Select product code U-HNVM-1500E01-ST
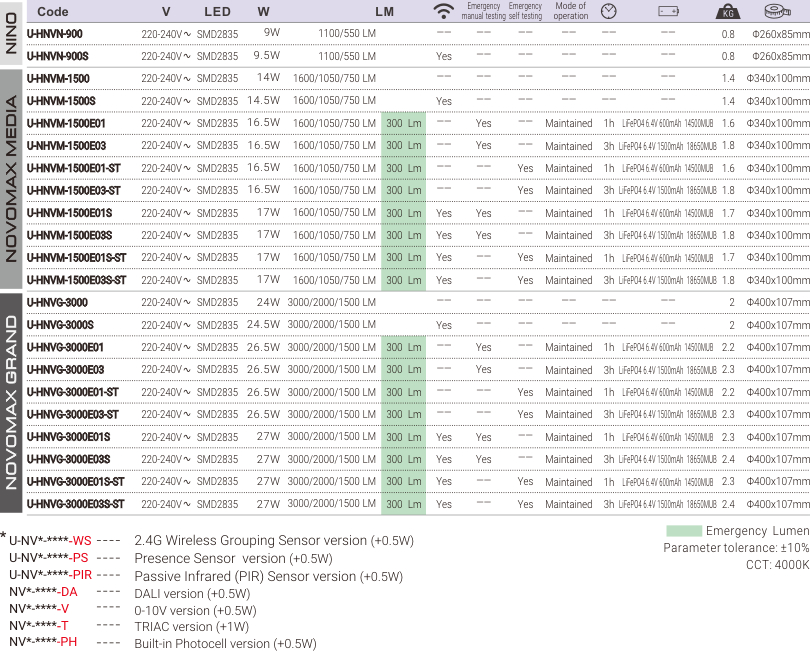 tap(73, 168)
